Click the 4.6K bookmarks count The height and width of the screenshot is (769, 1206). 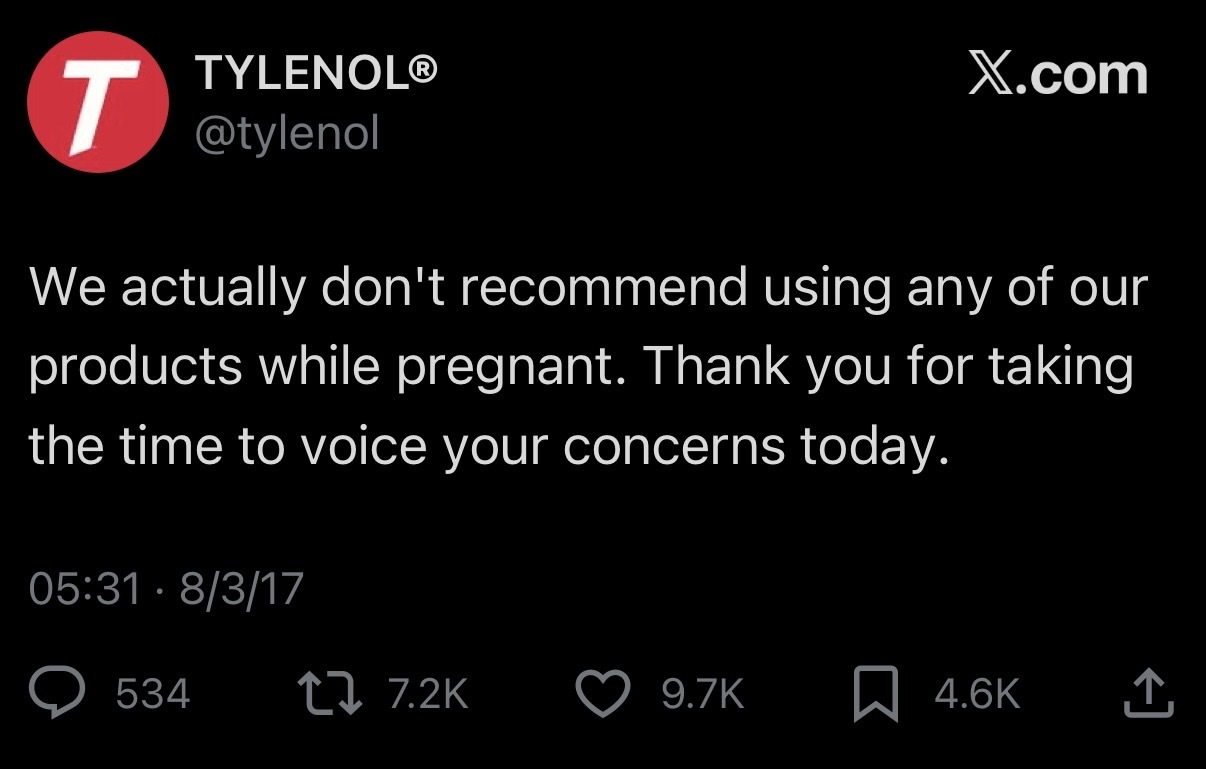tap(977, 694)
